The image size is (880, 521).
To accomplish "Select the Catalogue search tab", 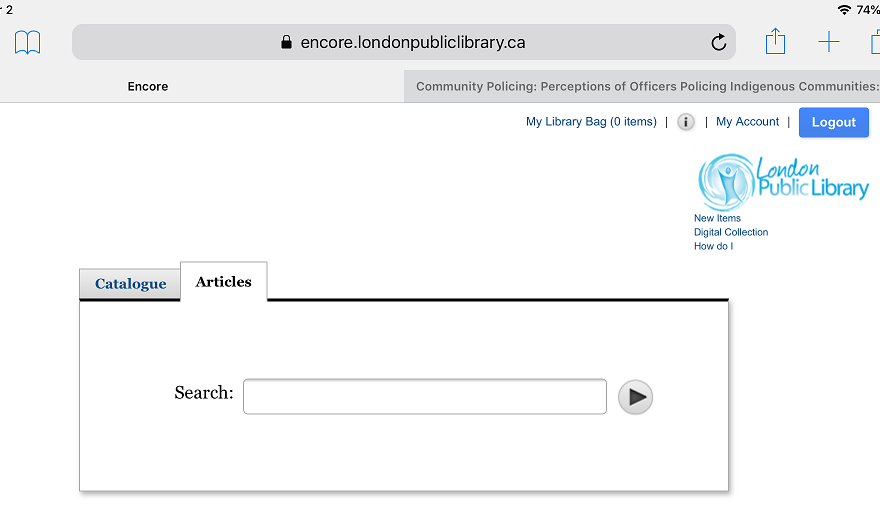I will pos(130,284).
